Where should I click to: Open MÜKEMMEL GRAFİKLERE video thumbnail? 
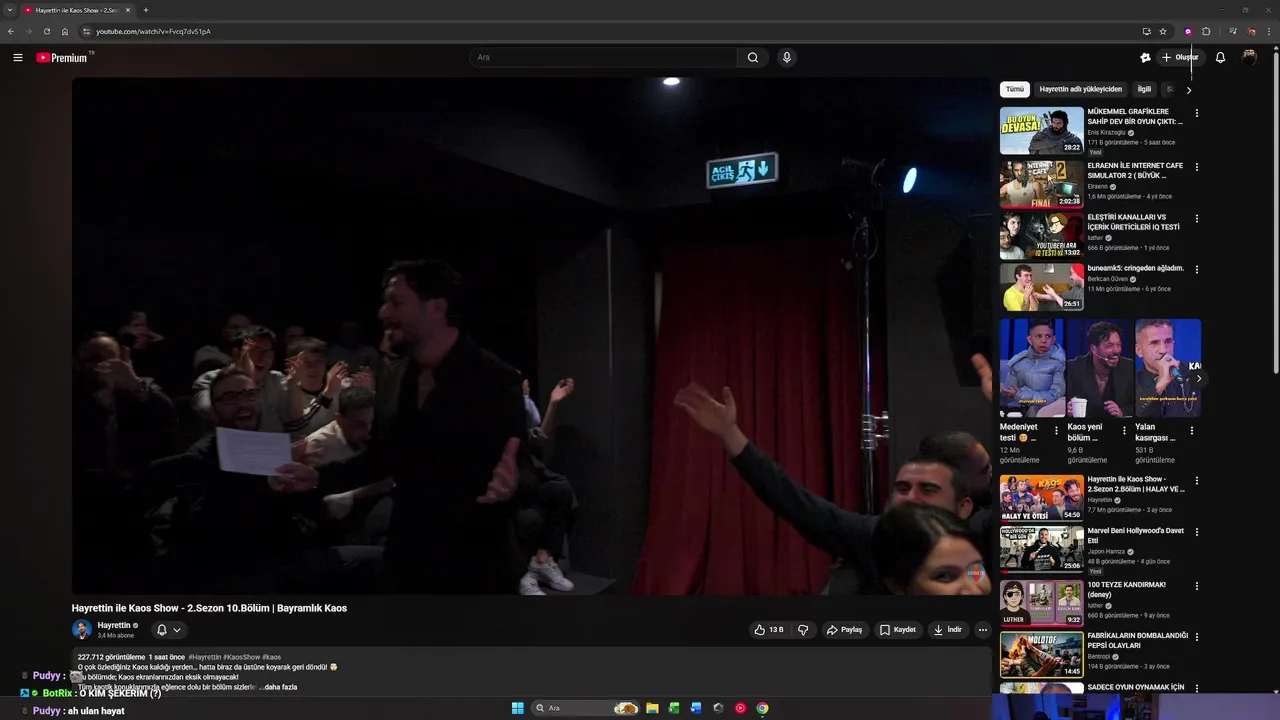point(1042,130)
